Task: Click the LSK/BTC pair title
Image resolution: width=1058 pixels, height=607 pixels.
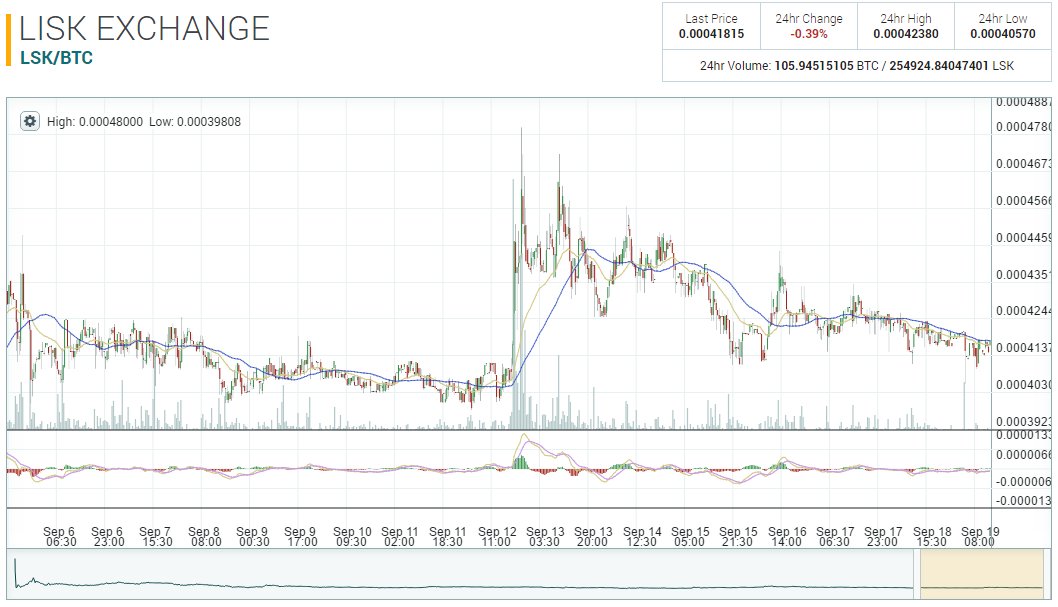Action: click(x=56, y=58)
